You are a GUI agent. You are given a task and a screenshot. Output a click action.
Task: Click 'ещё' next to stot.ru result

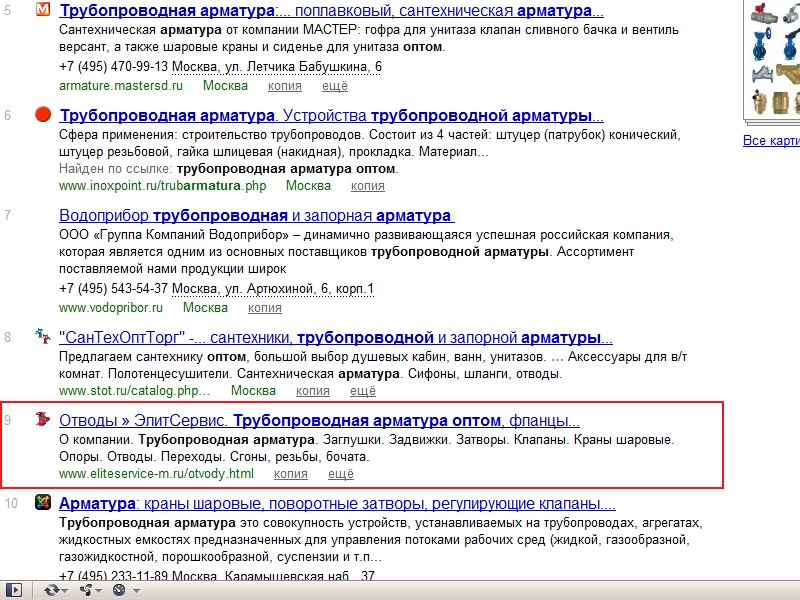point(363,391)
